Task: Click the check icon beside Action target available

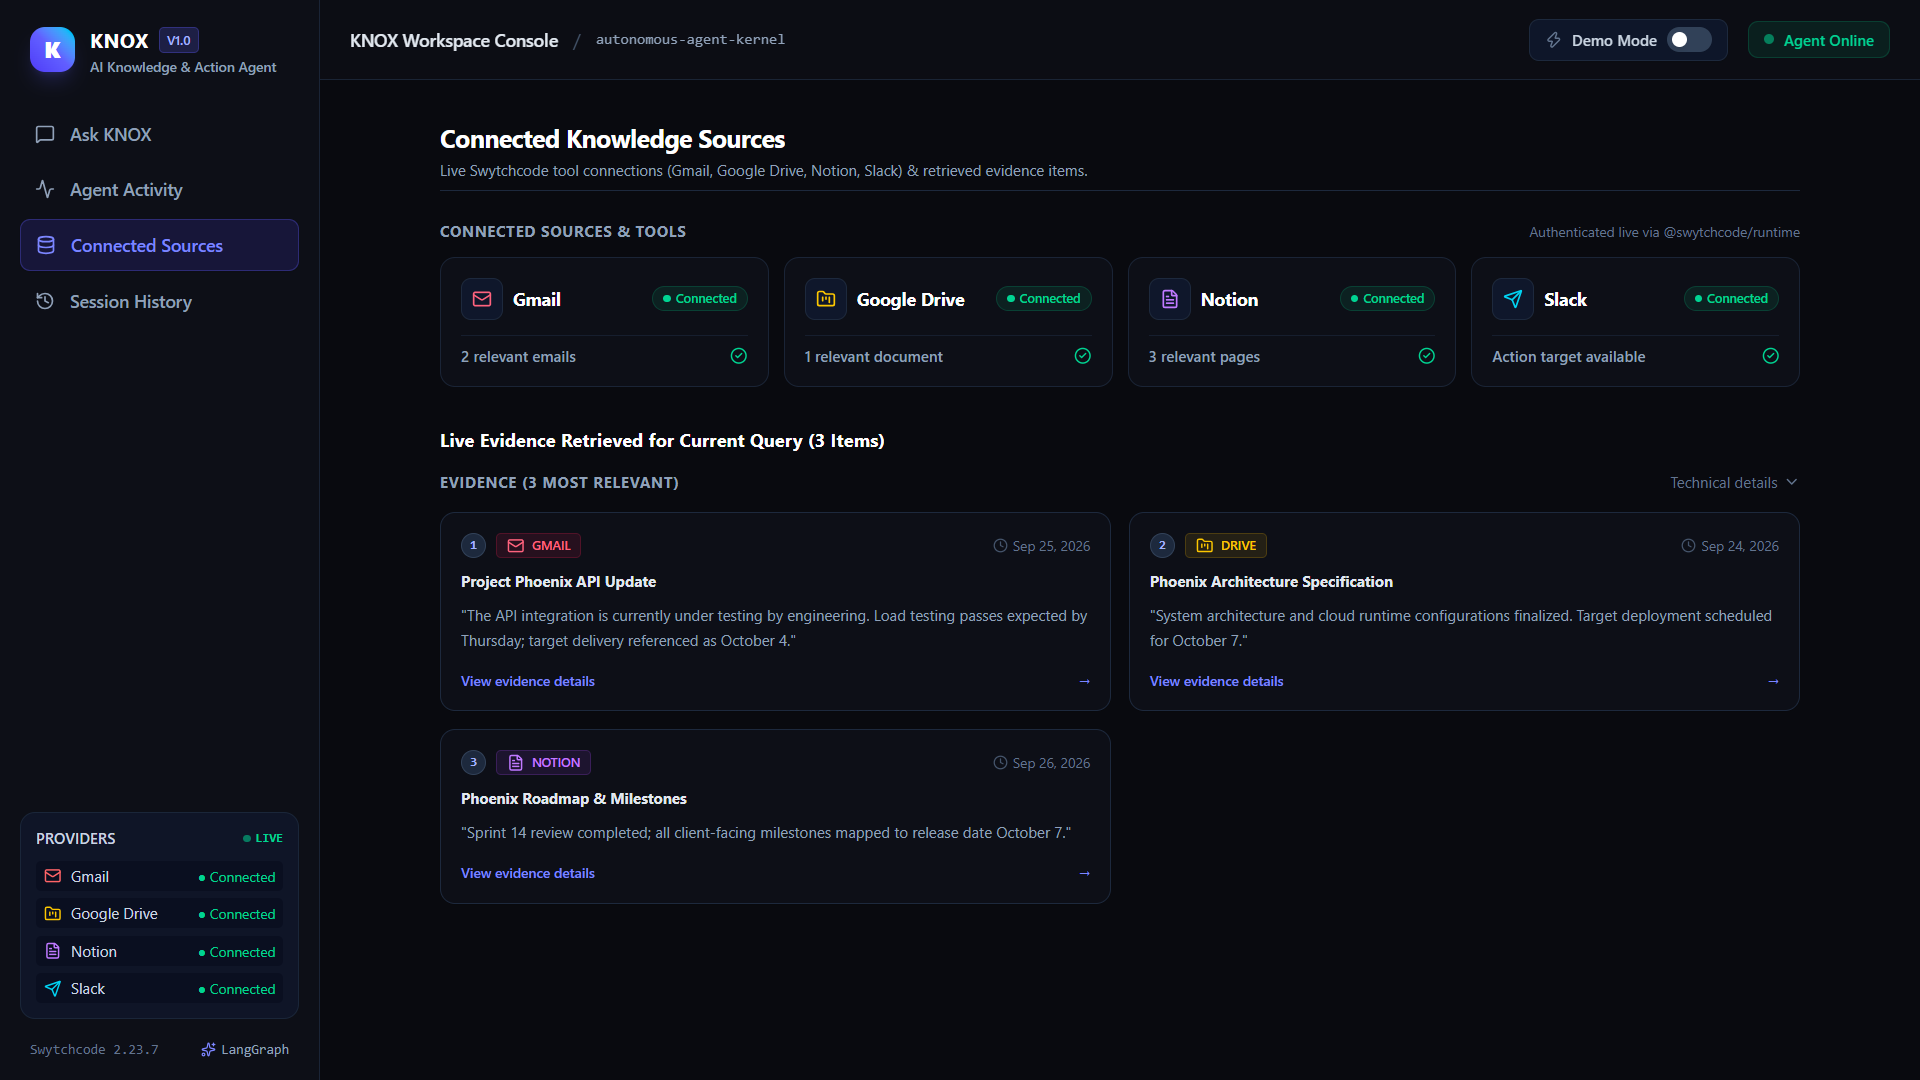Action: click(x=1771, y=356)
